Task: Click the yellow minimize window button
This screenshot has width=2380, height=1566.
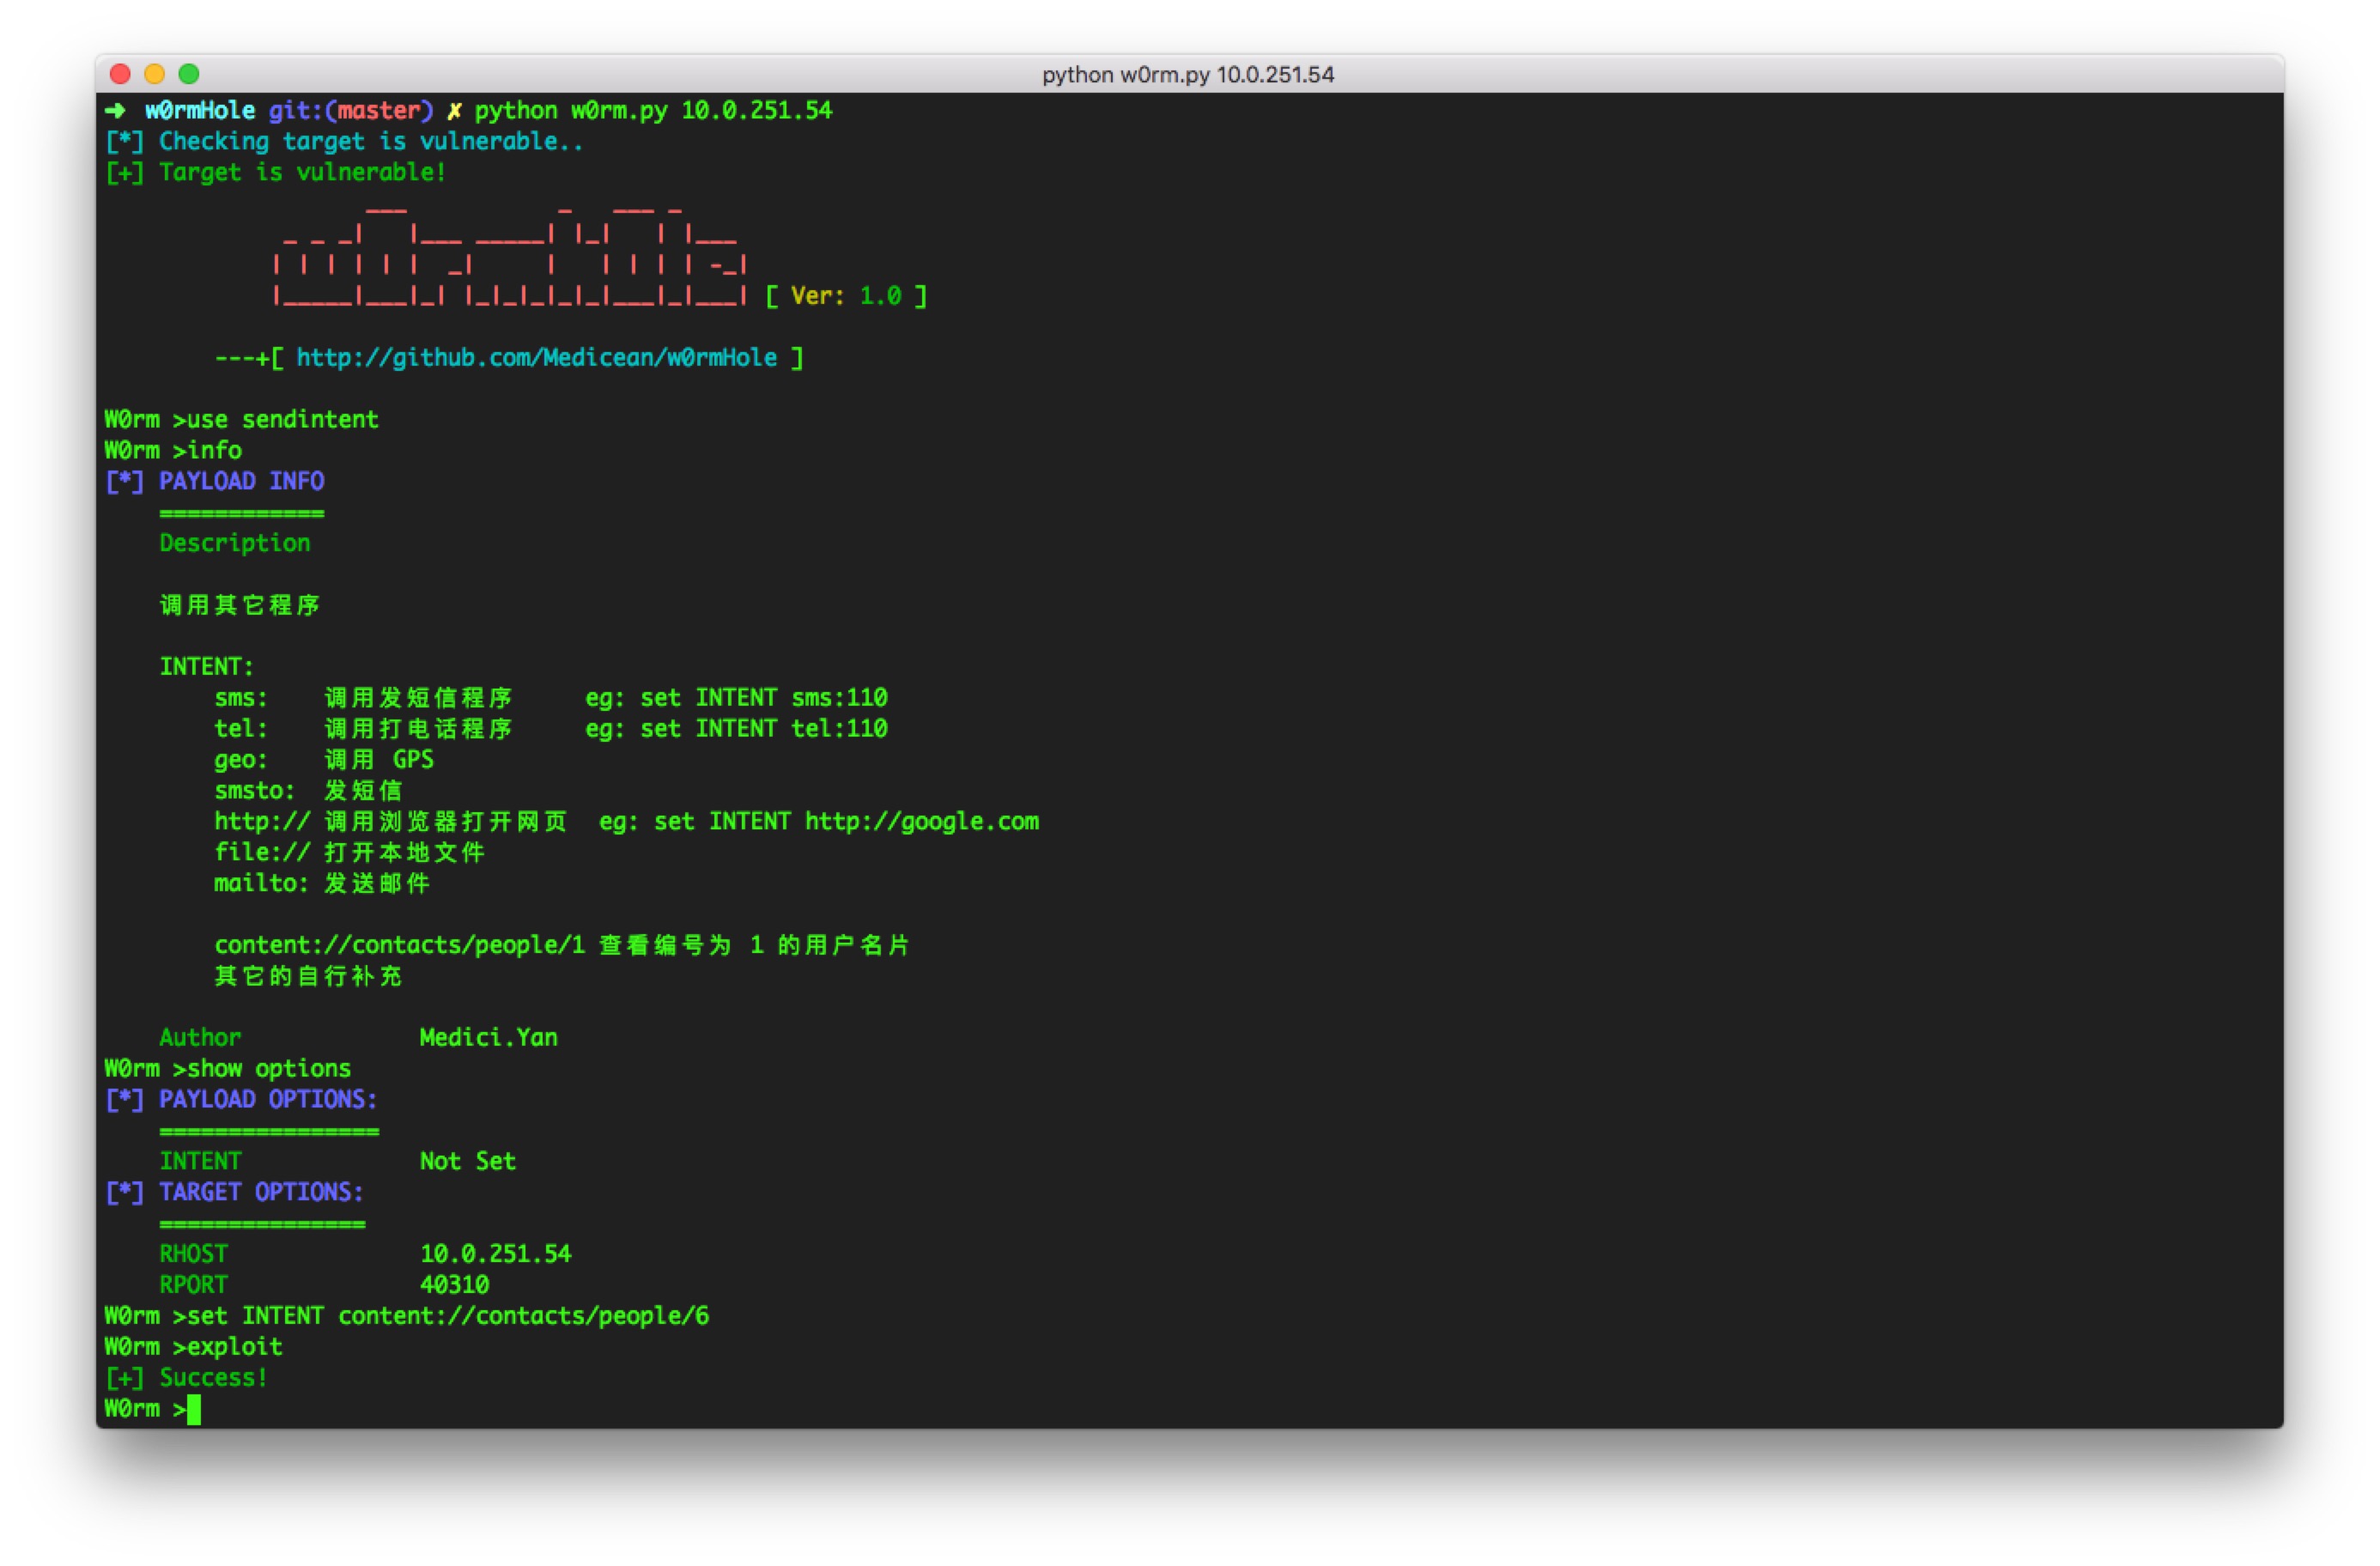Action: [x=154, y=74]
